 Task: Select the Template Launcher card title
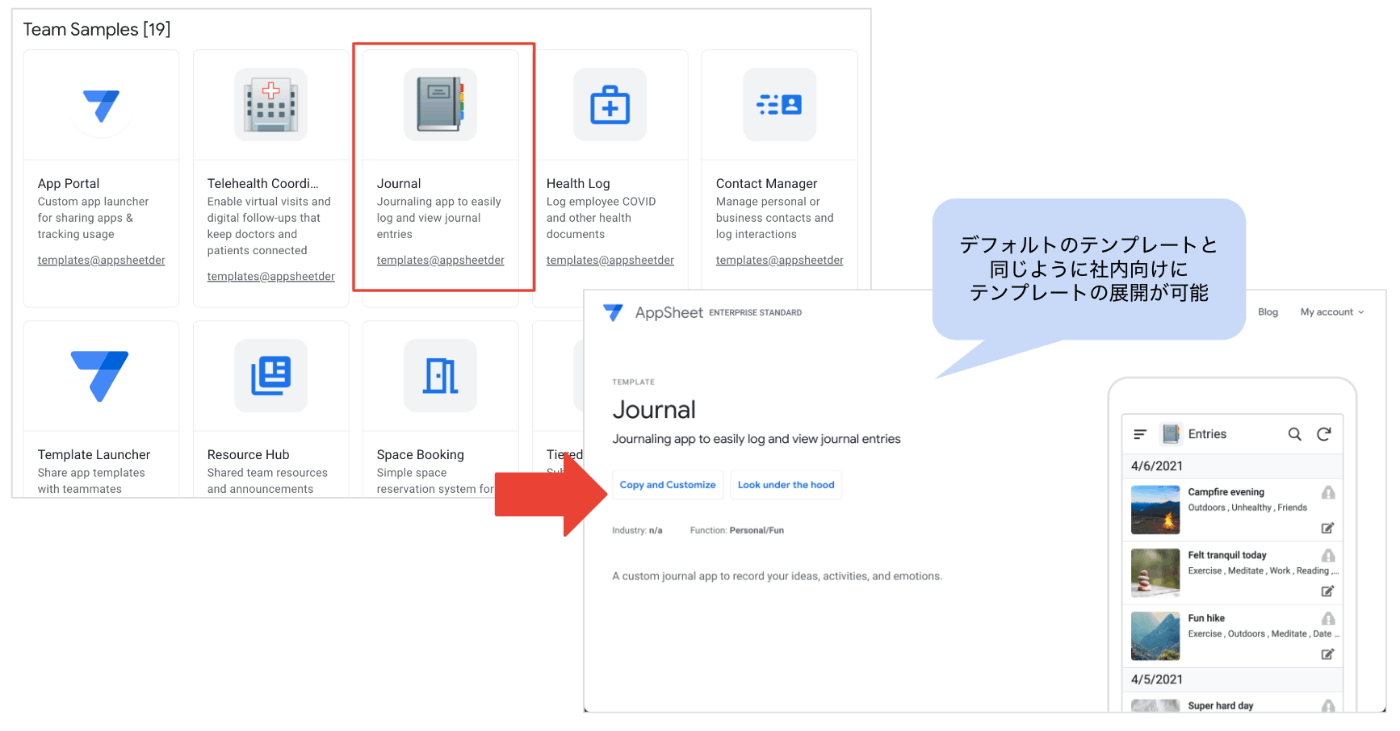pos(94,454)
